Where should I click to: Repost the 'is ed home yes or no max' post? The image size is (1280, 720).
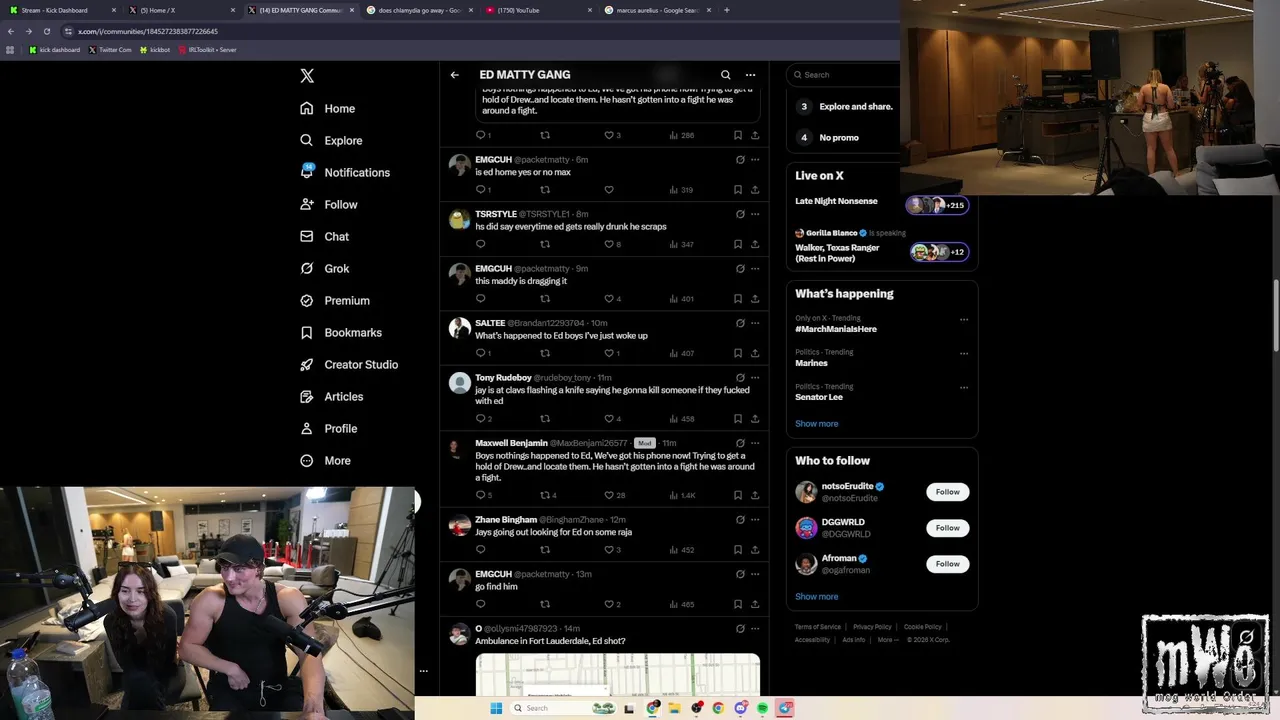(545, 189)
